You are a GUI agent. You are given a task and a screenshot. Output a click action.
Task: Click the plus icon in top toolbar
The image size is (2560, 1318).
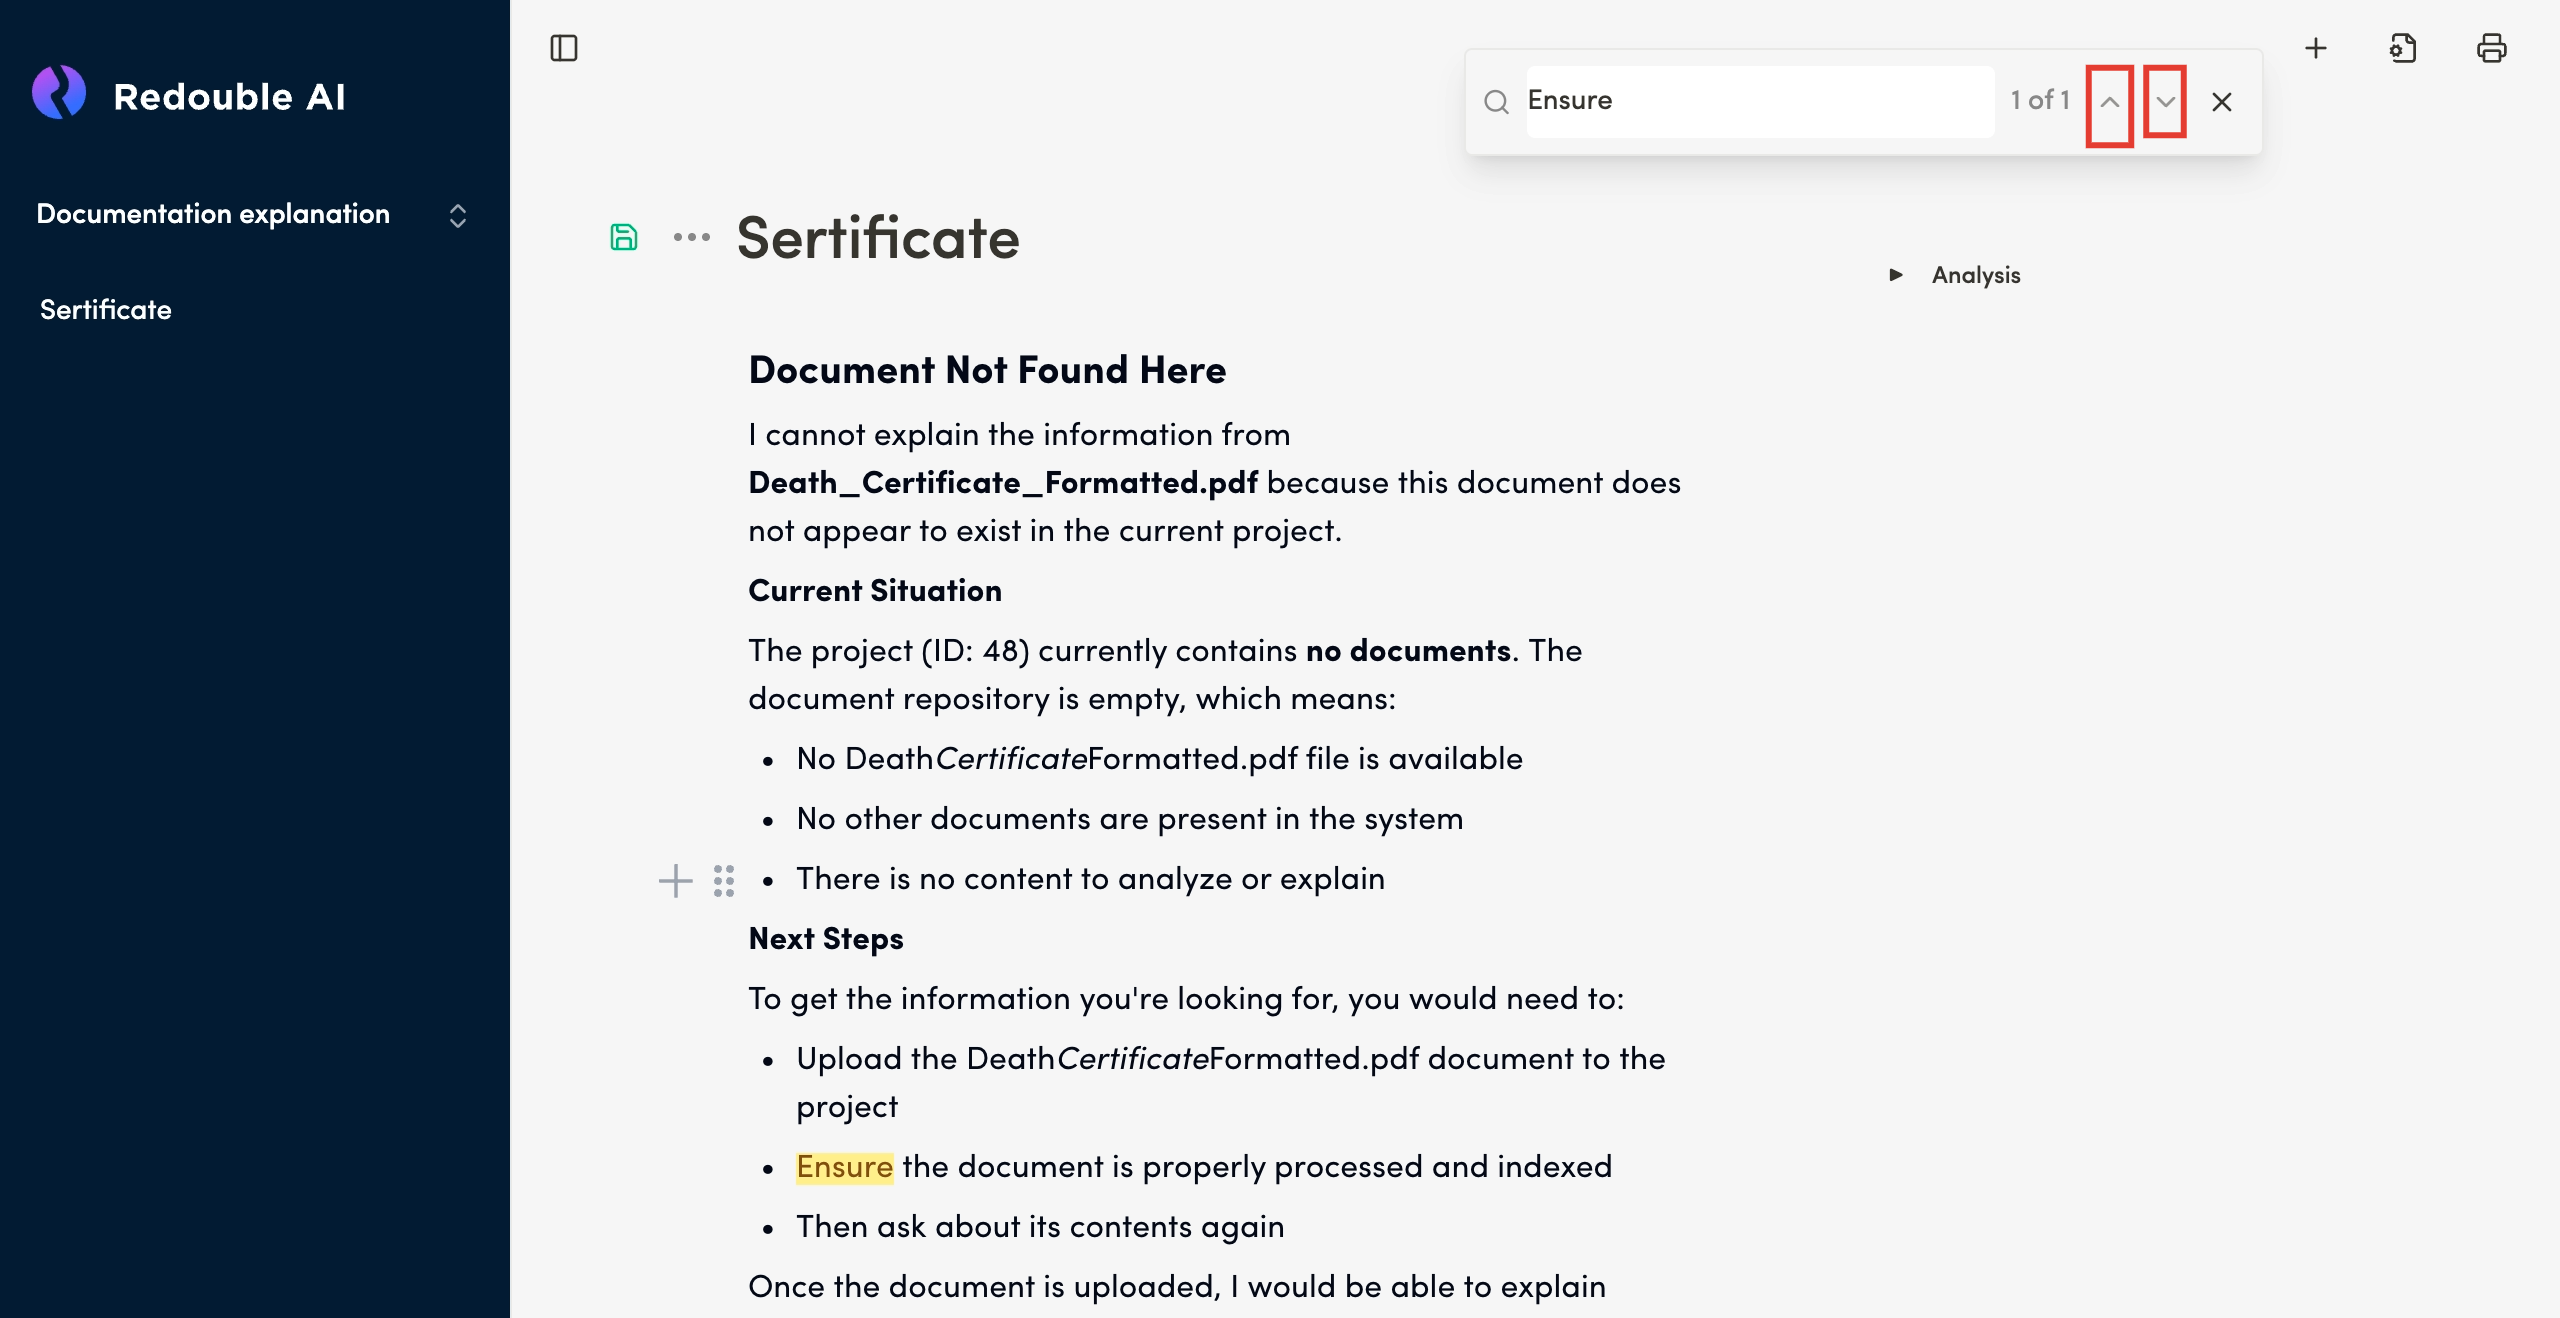2316,48
